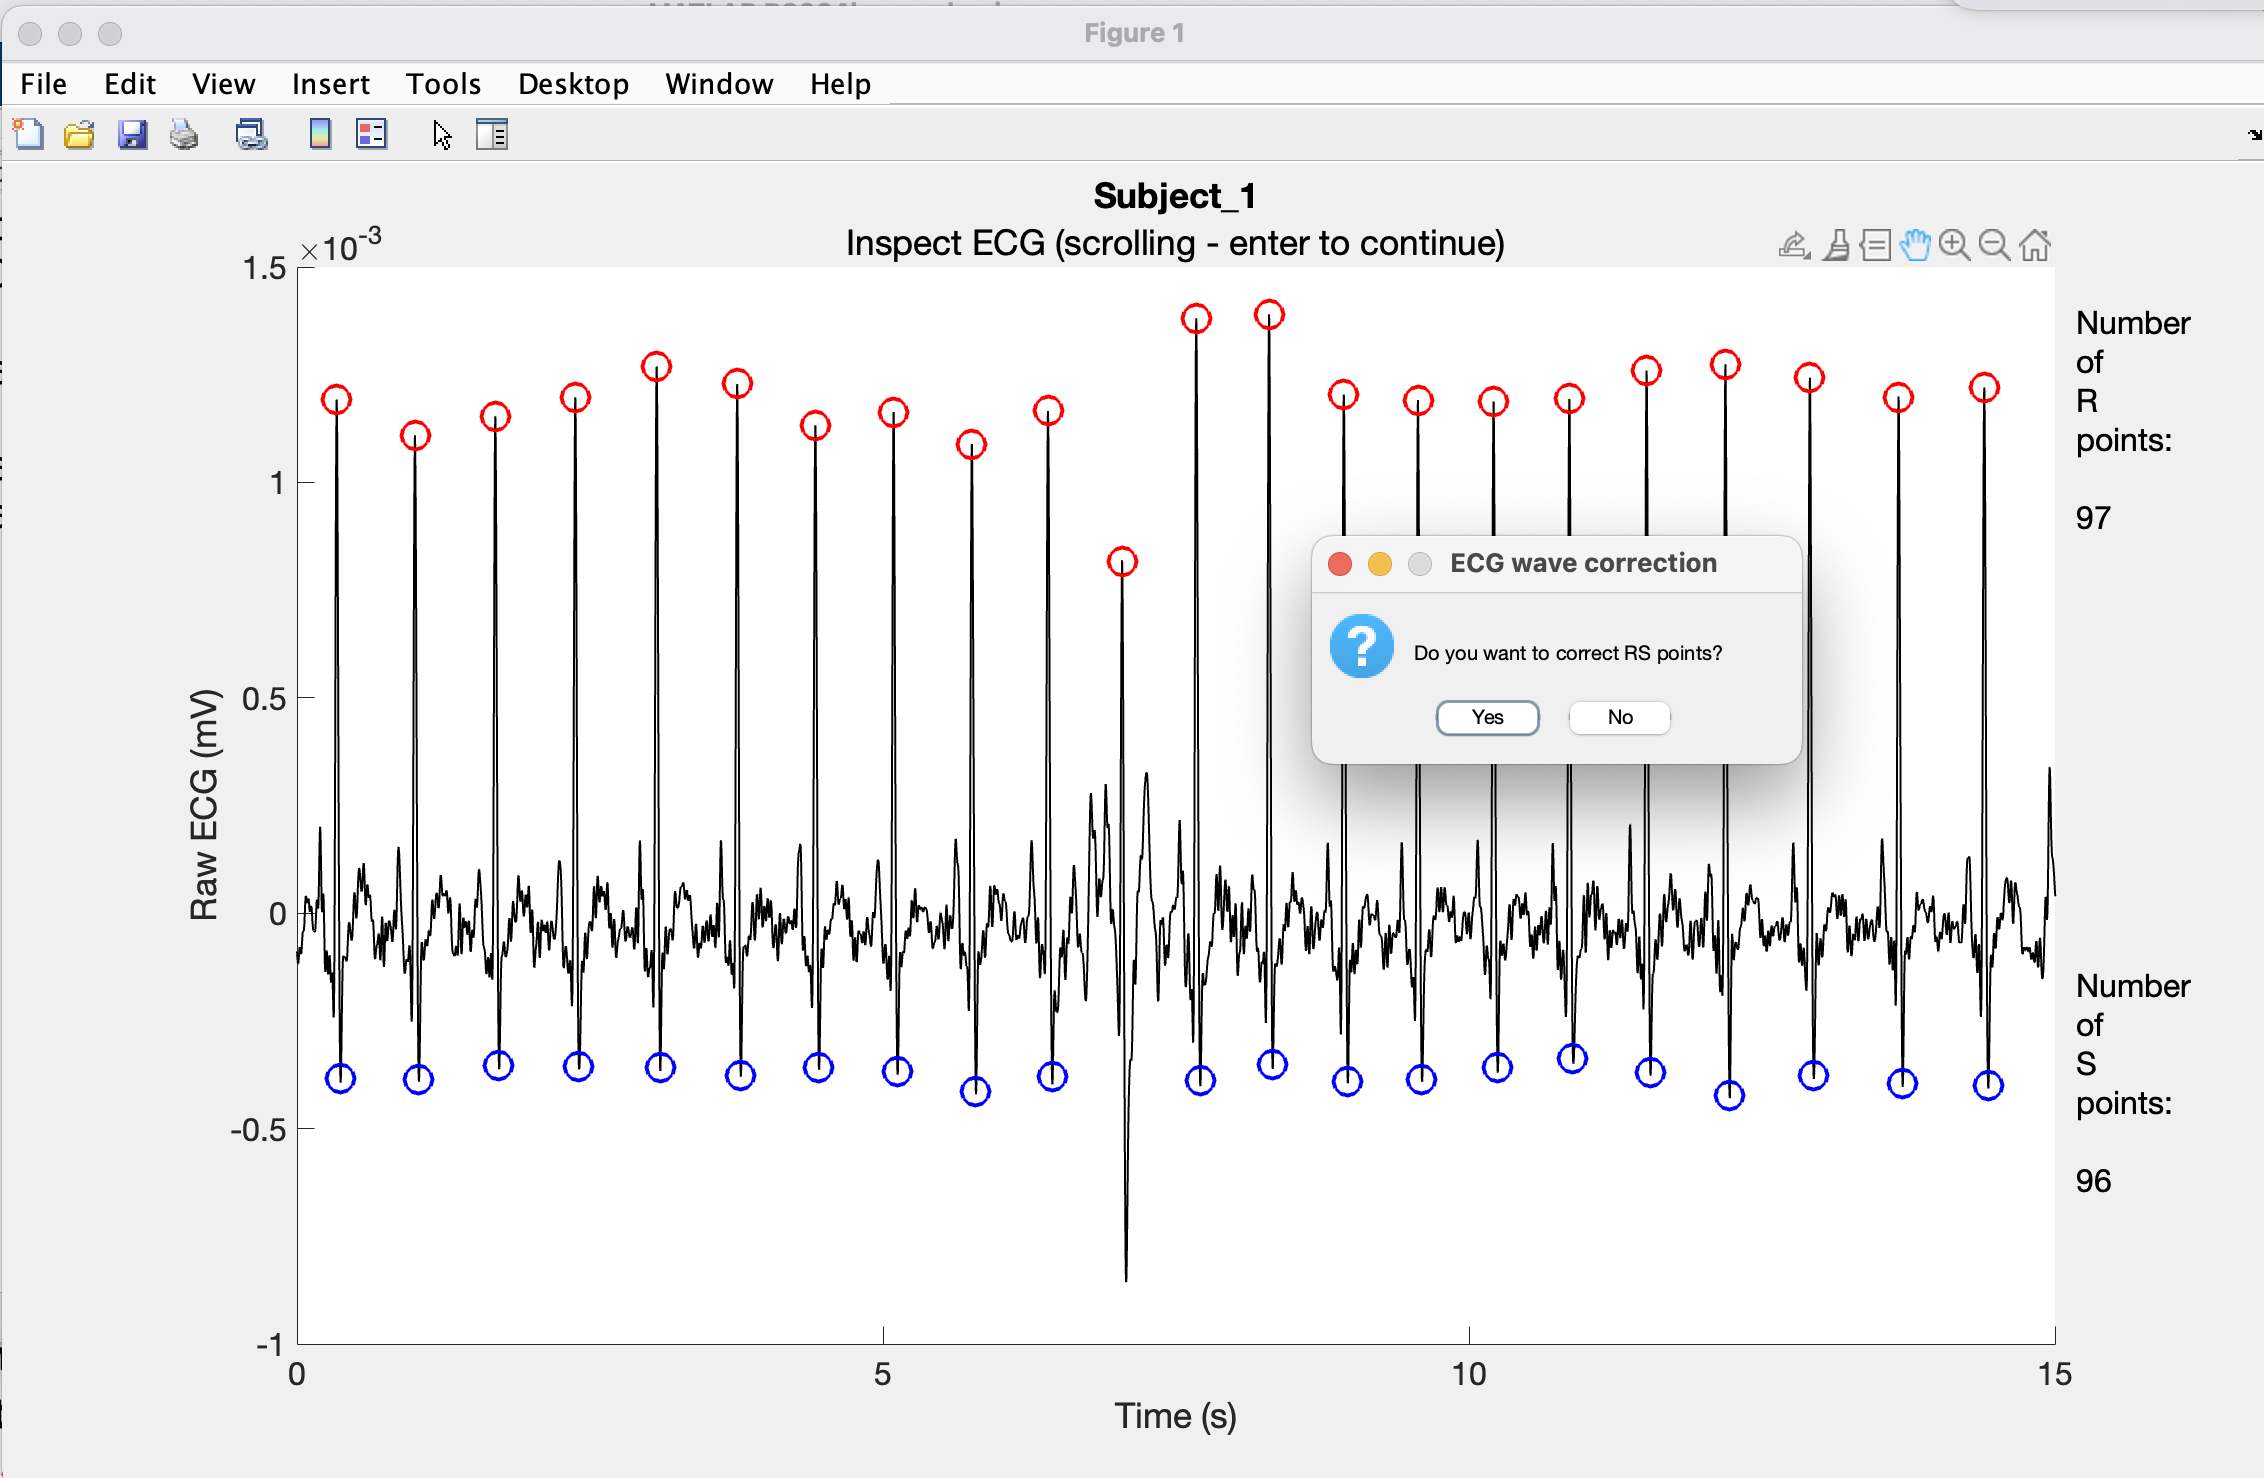Open the Property Inspector toolbar icon

pos(492,134)
